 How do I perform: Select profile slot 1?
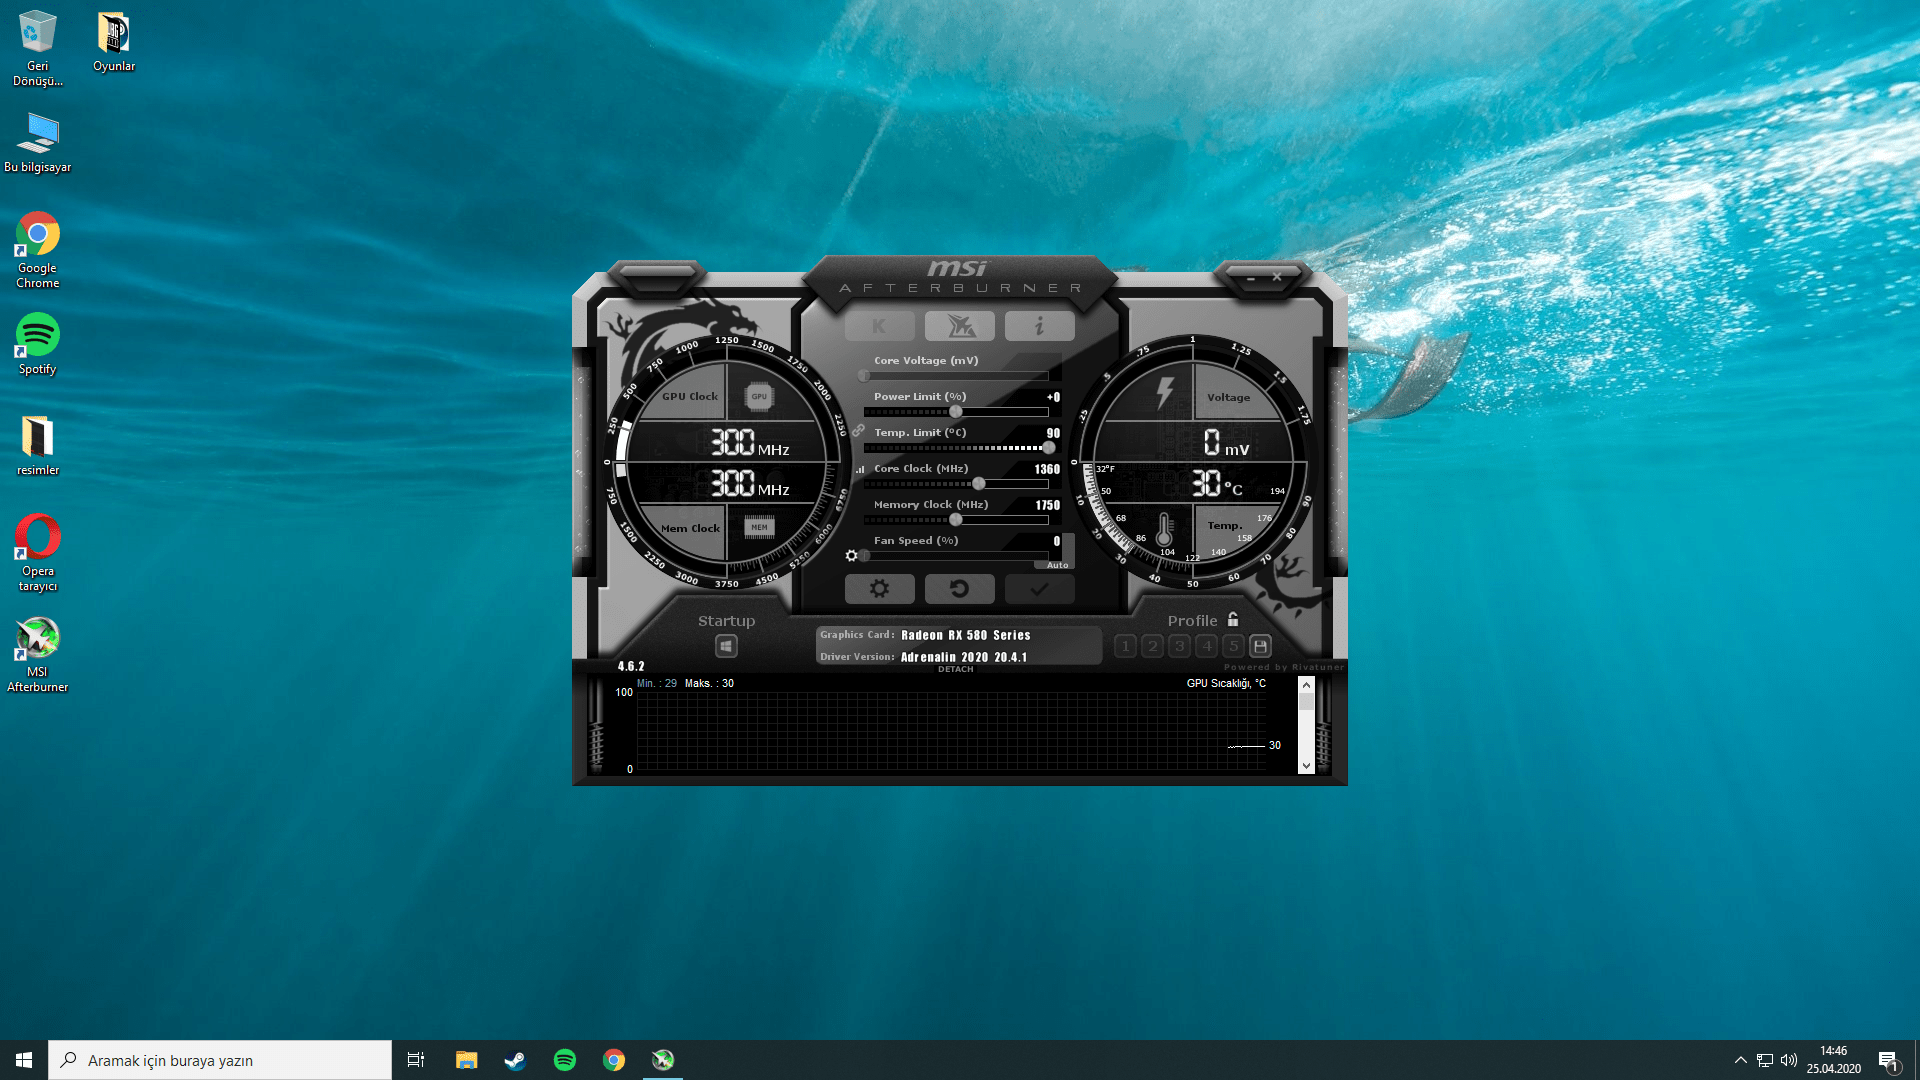click(x=1125, y=646)
